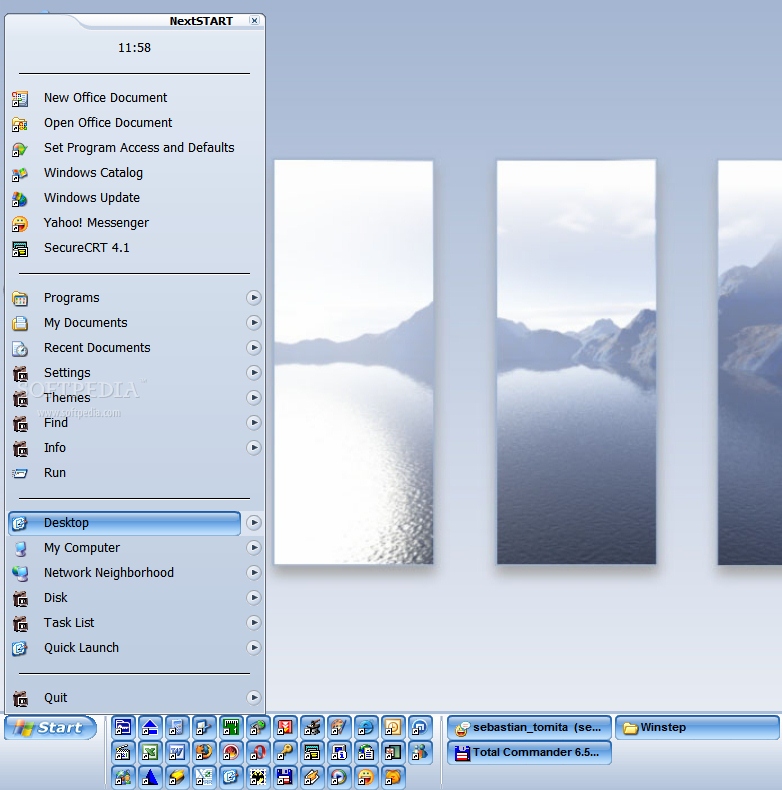Launch the Total Commander floppy disk shortcut
This screenshot has width=782, height=790.
(x=285, y=777)
